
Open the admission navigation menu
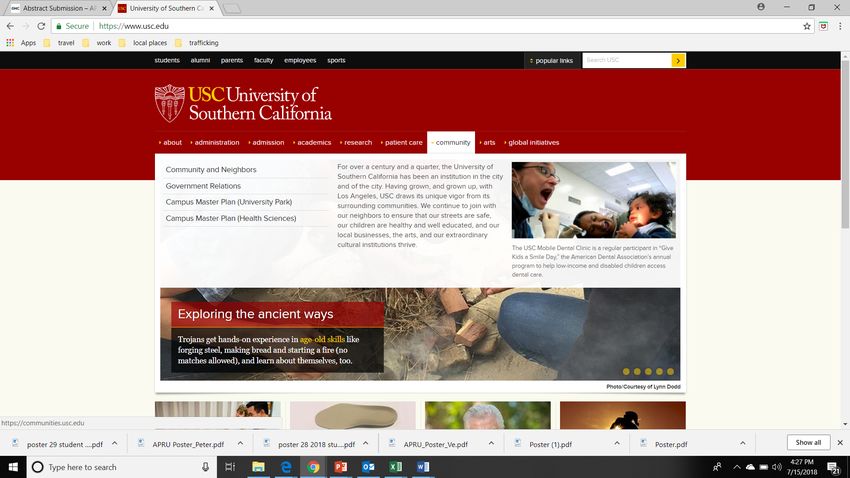click(x=266, y=143)
